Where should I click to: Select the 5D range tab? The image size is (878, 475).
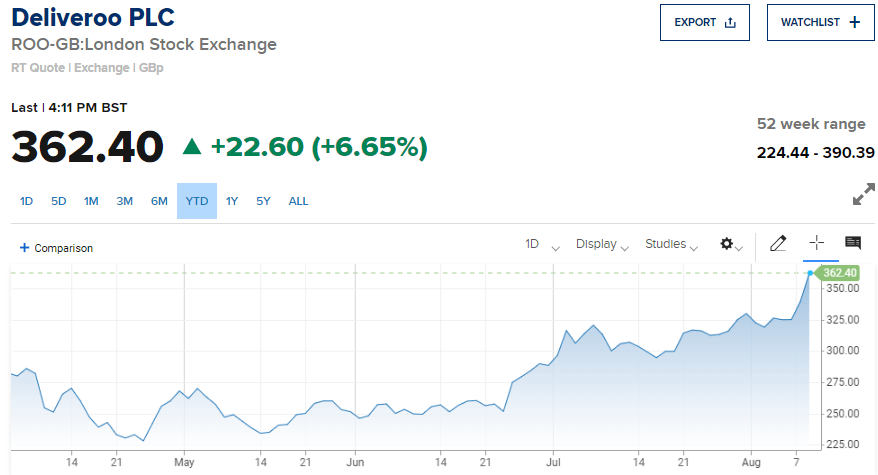coord(59,201)
